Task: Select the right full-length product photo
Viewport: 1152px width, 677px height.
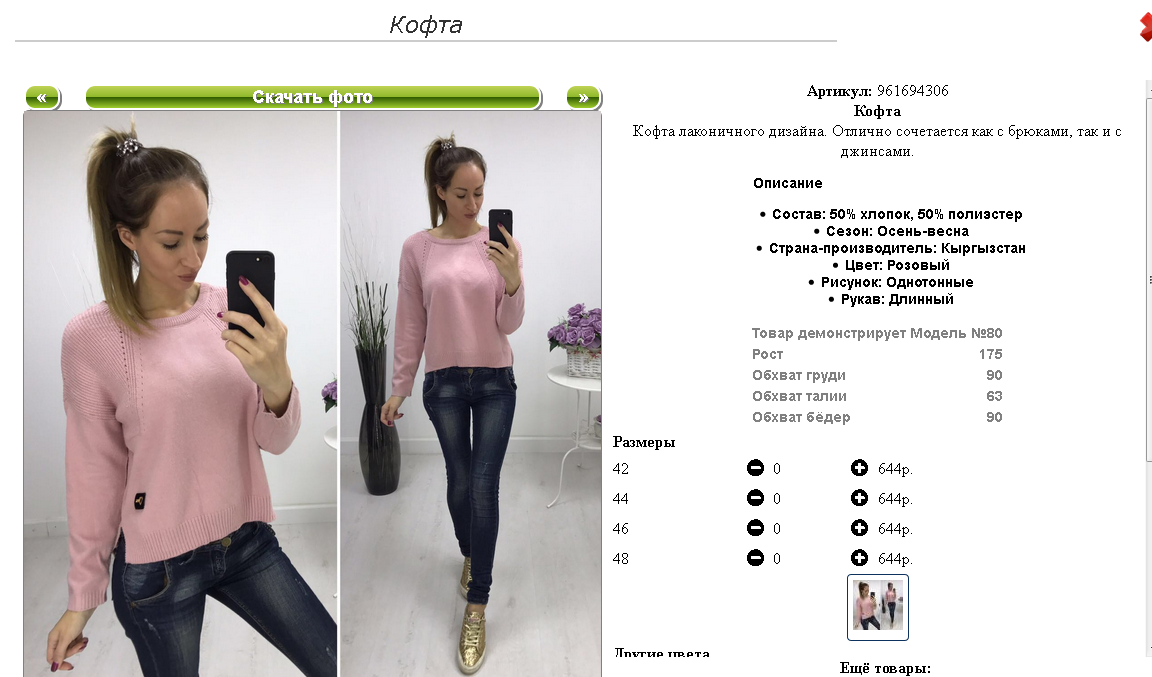Action: [x=470, y=394]
